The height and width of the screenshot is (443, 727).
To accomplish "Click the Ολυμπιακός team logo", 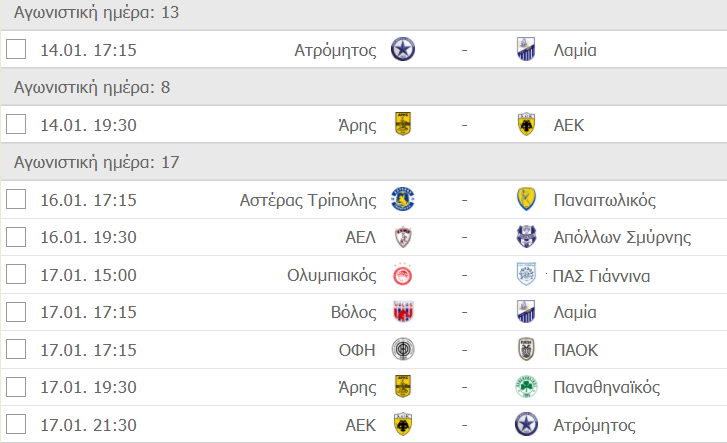I will pyautogui.click(x=403, y=275).
